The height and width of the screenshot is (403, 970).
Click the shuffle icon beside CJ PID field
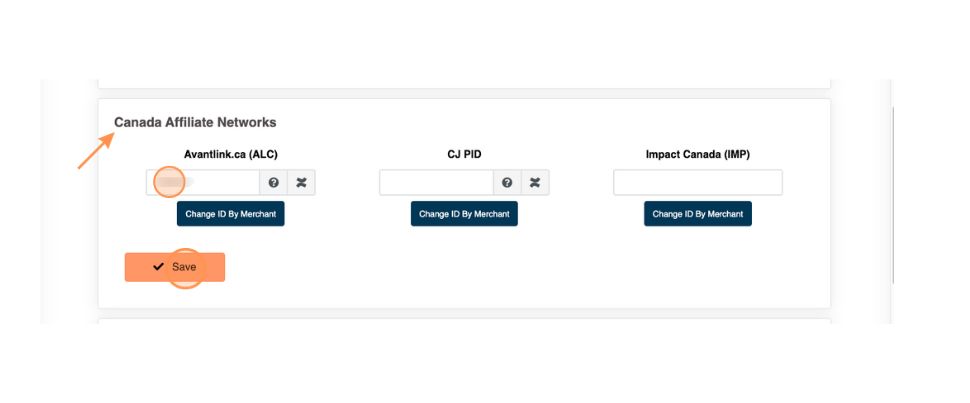(x=535, y=183)
